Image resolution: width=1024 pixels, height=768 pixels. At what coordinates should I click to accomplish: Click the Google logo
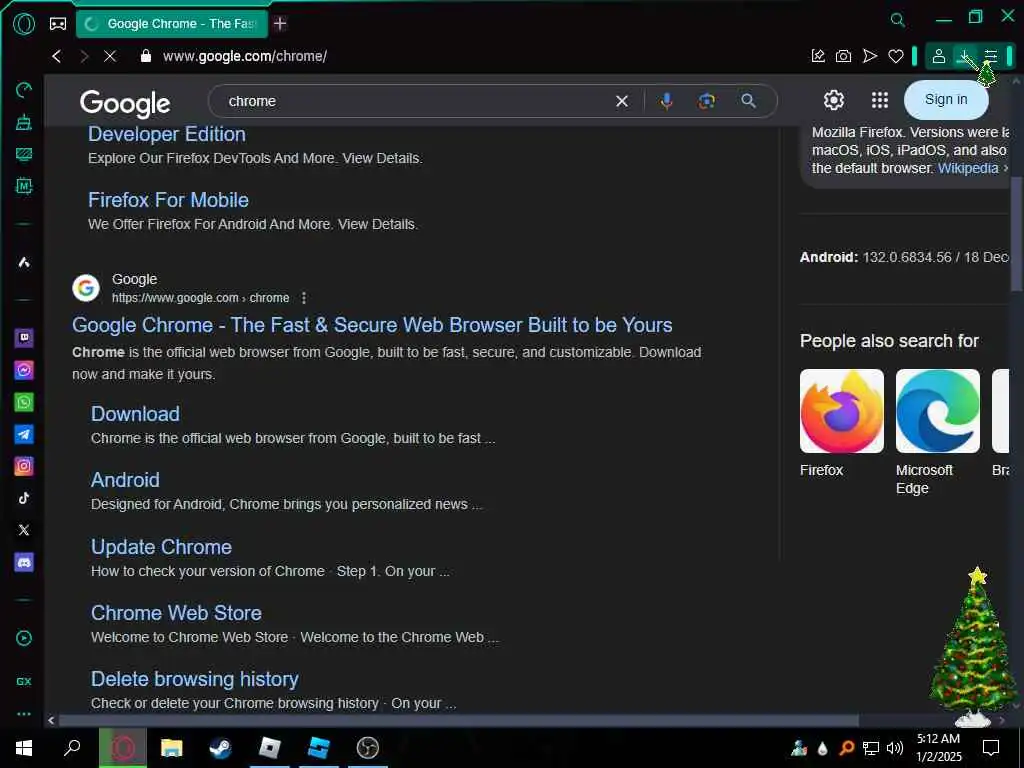[x=125, y=103]
